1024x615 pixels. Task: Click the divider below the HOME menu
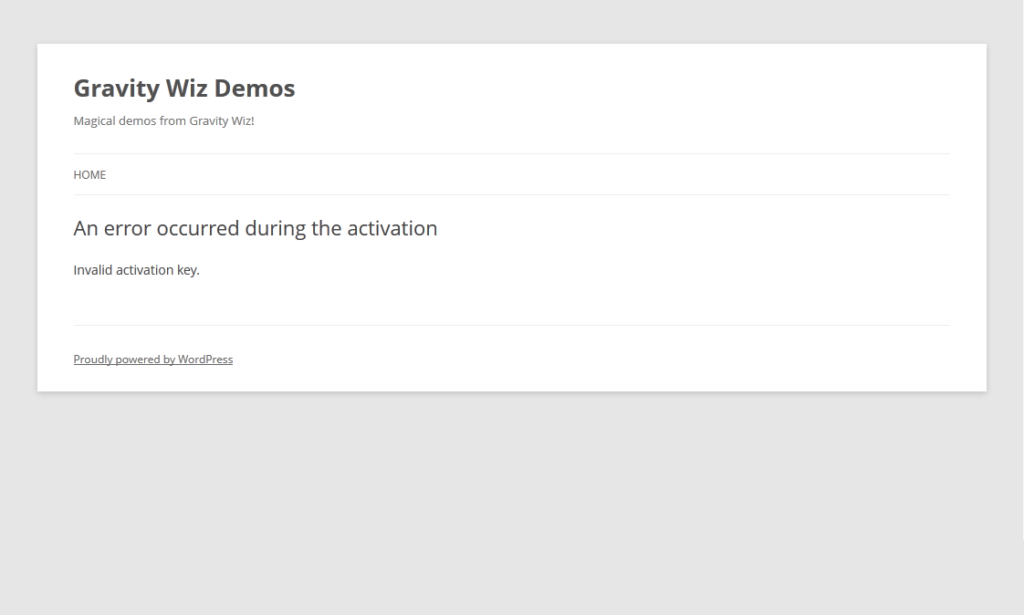pyautogui.click(x=511, y=193)
